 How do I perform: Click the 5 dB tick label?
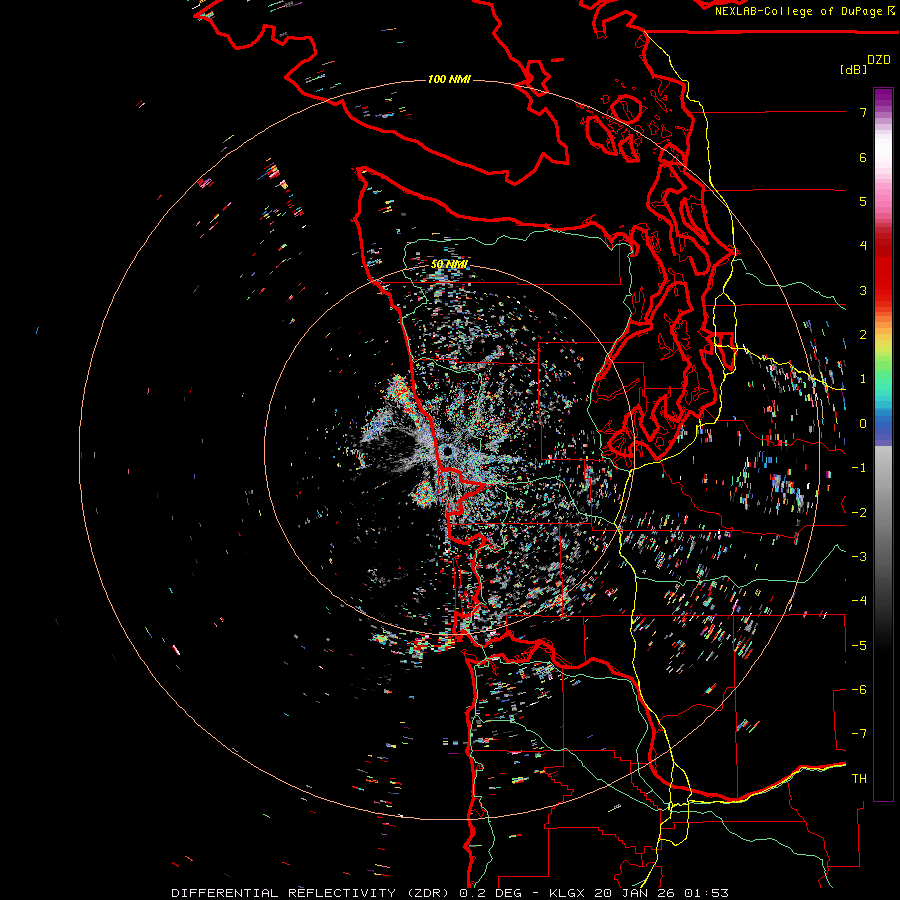tap(863, 201)
